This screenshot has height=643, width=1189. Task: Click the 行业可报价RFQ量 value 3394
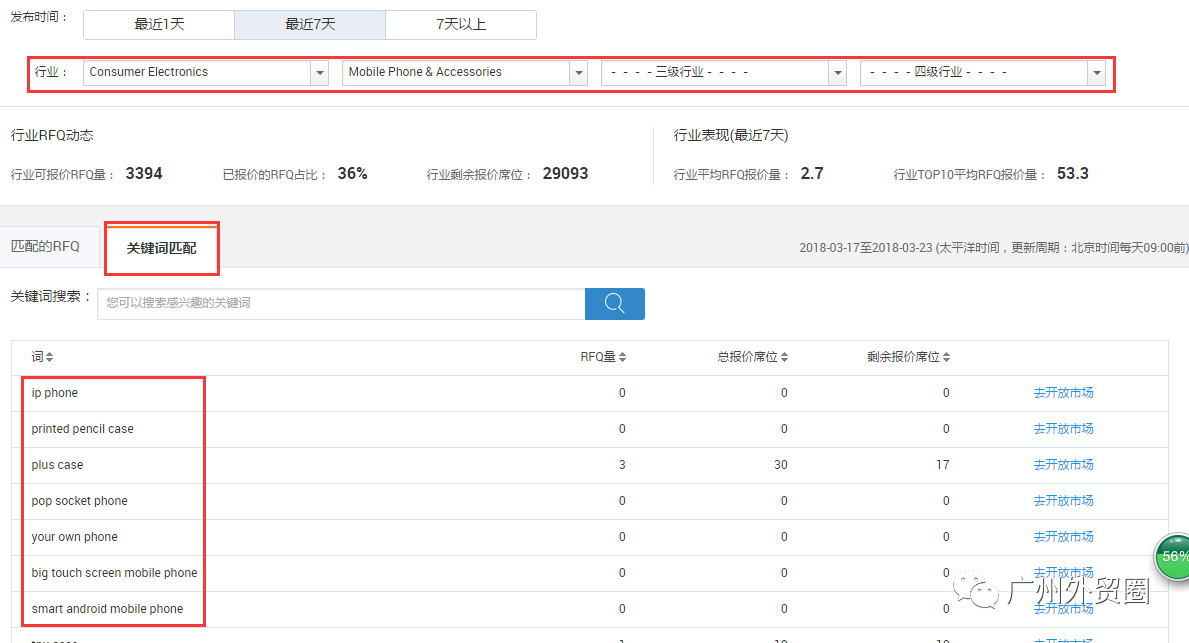tap(144, 174)
